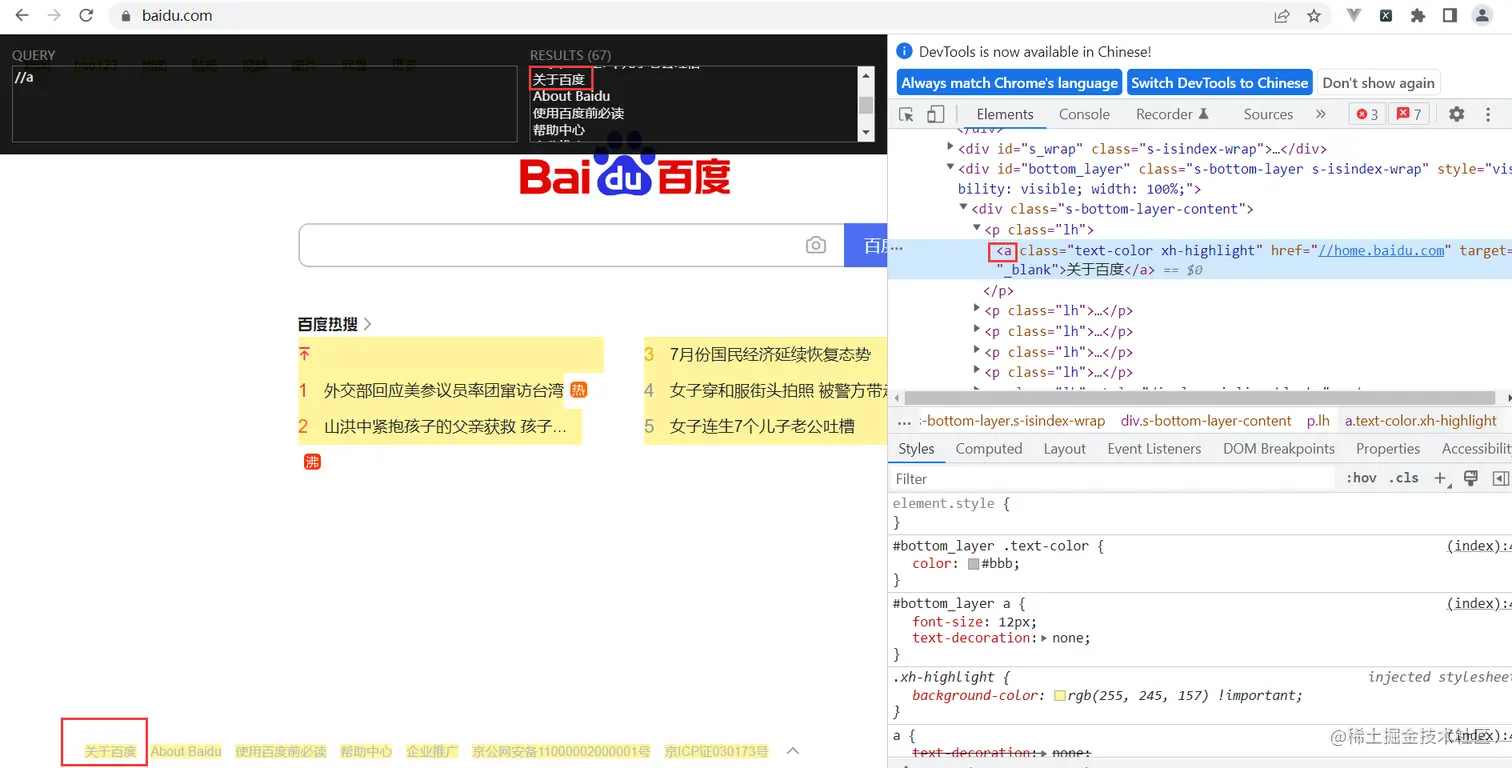Collapse the open p class lh node
Screen dimensions: 1512x768
(x=977, y=229)
